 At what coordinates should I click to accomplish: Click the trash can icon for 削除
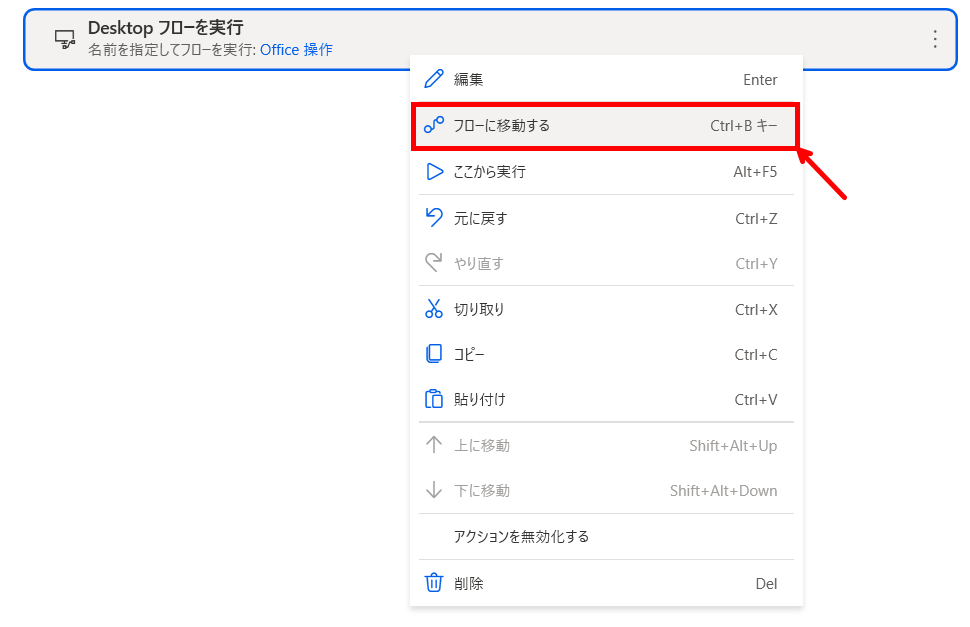[x=434, y=583]
